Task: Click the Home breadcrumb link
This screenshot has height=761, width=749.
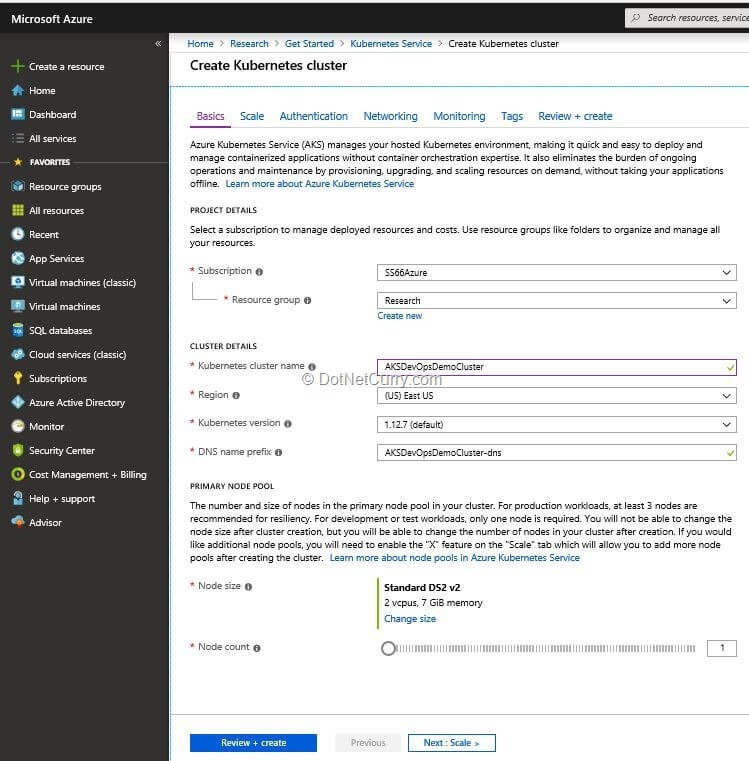Action: (200, 44)
